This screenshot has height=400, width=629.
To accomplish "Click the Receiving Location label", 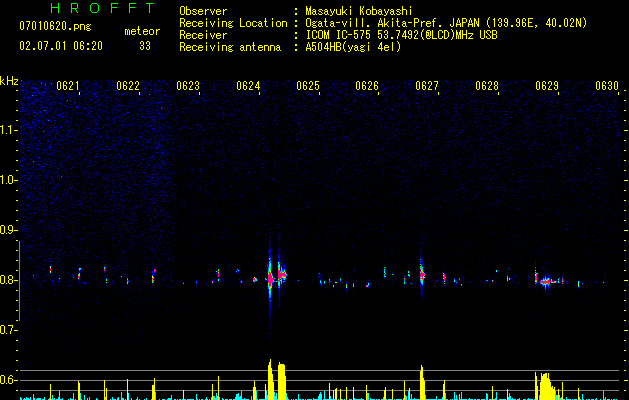I will [x=233, y=23].
